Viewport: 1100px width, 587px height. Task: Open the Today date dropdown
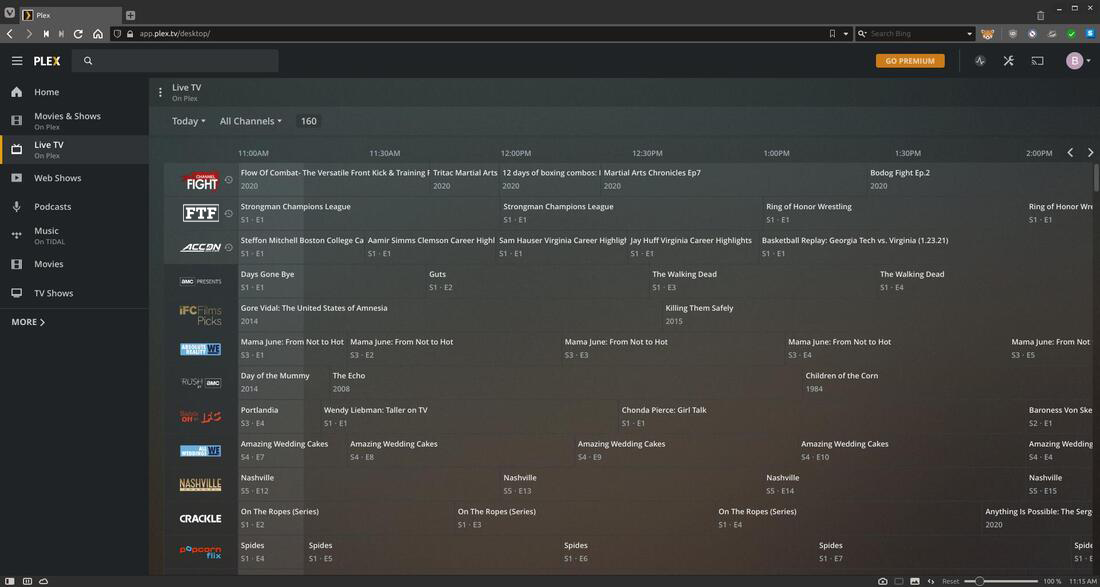pos(189,121)
